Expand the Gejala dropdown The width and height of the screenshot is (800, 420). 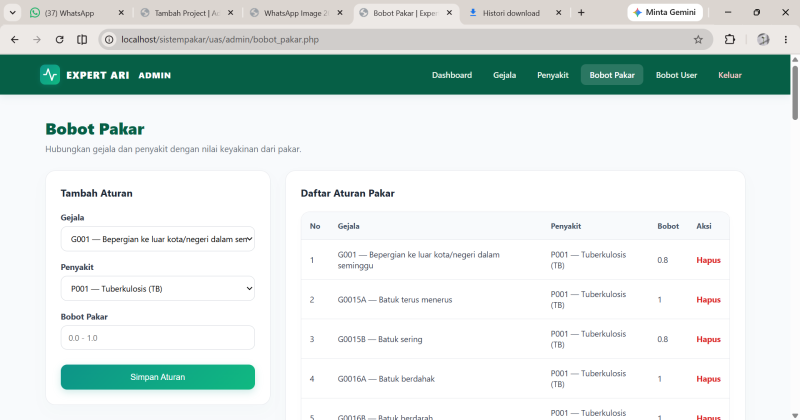pos(158,239)
